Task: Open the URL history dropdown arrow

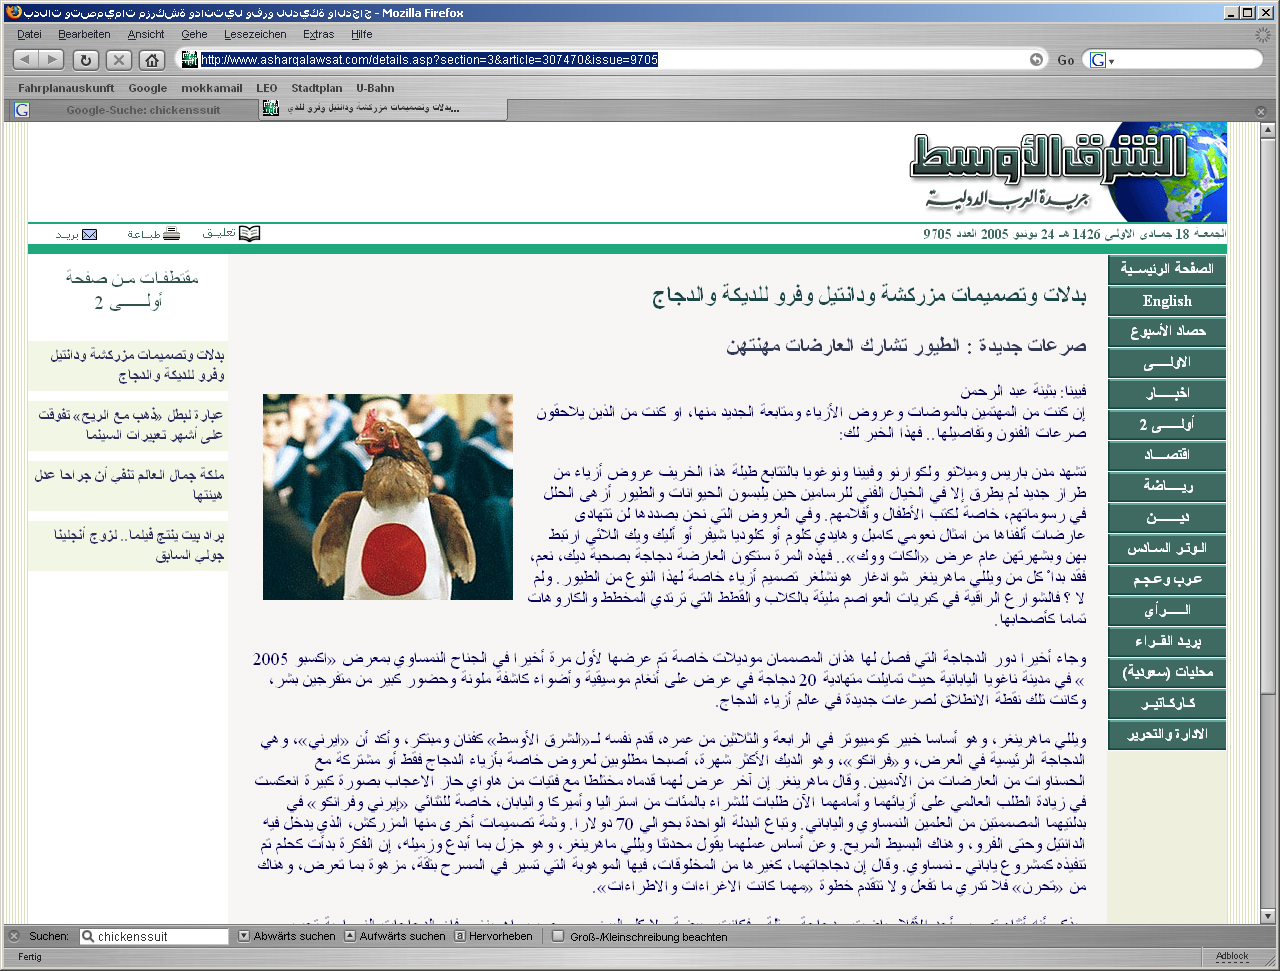Action: (1036, 60)
